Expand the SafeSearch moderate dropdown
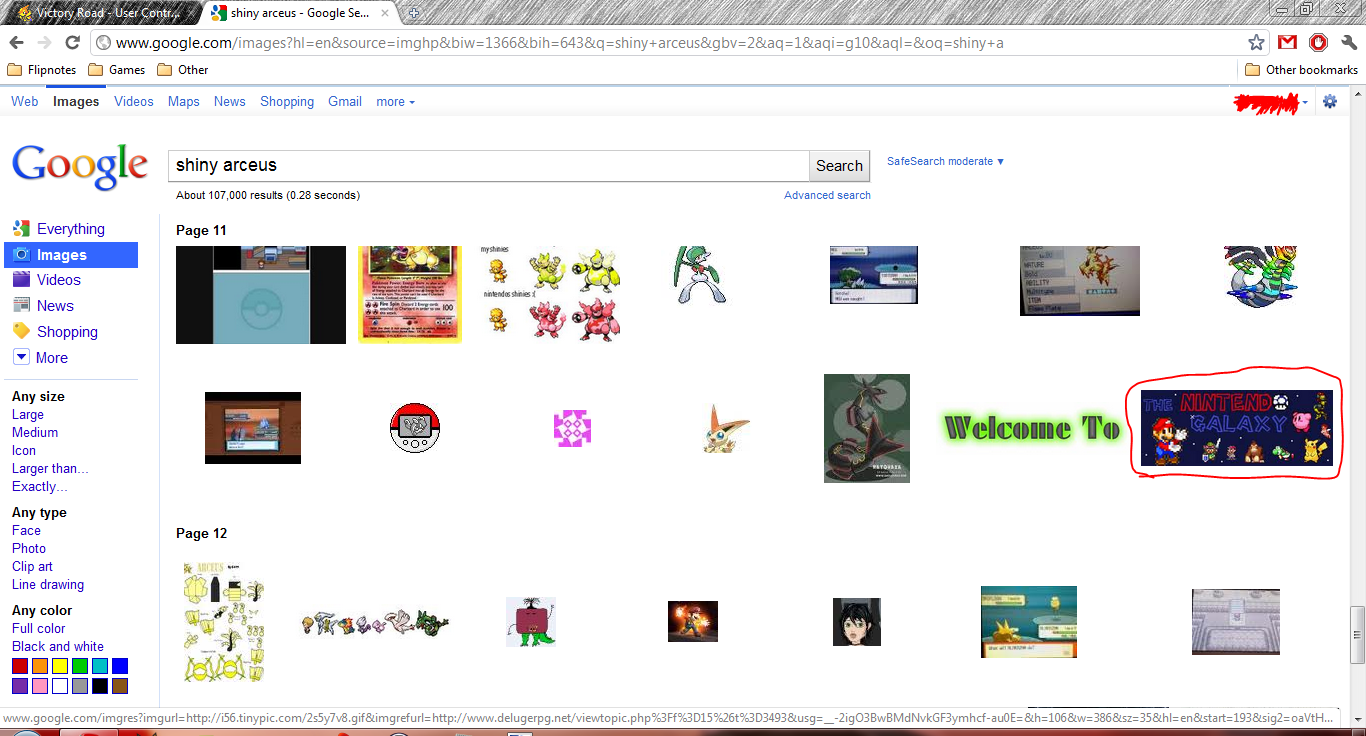Viewport: 1366px width, 736px height. click(x=945, y=161)
